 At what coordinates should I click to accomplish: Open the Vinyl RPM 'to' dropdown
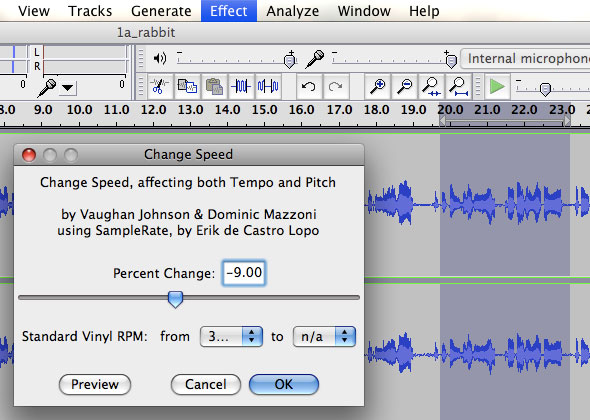click(324, 336)
